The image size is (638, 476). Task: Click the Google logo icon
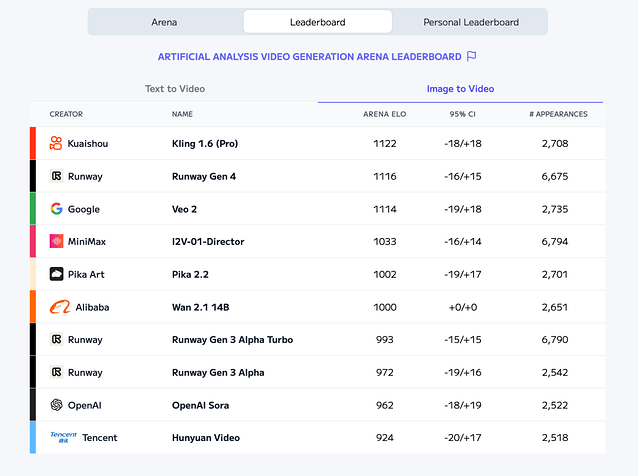56,209
